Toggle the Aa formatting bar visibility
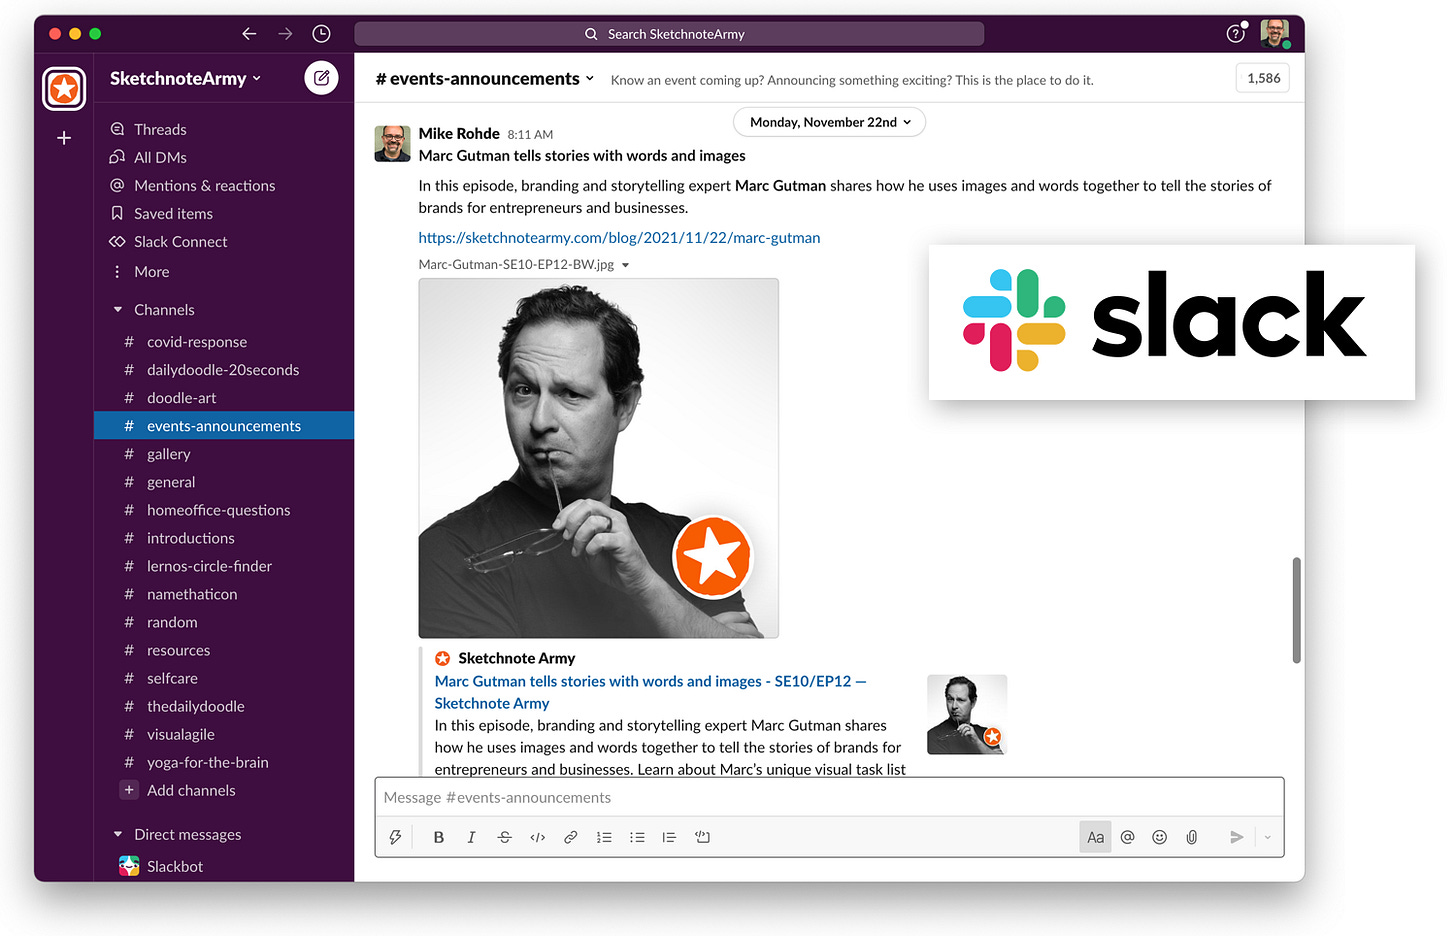Screen dimensions: 1456x936 pyautogui.click(x=1095, y=837)
